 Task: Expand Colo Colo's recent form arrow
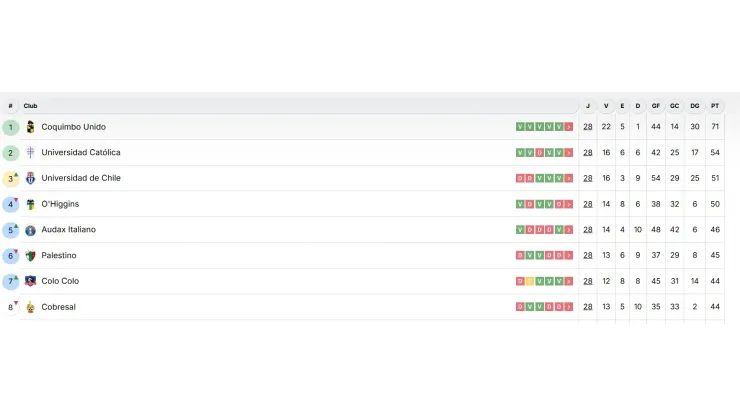[569, 281]
